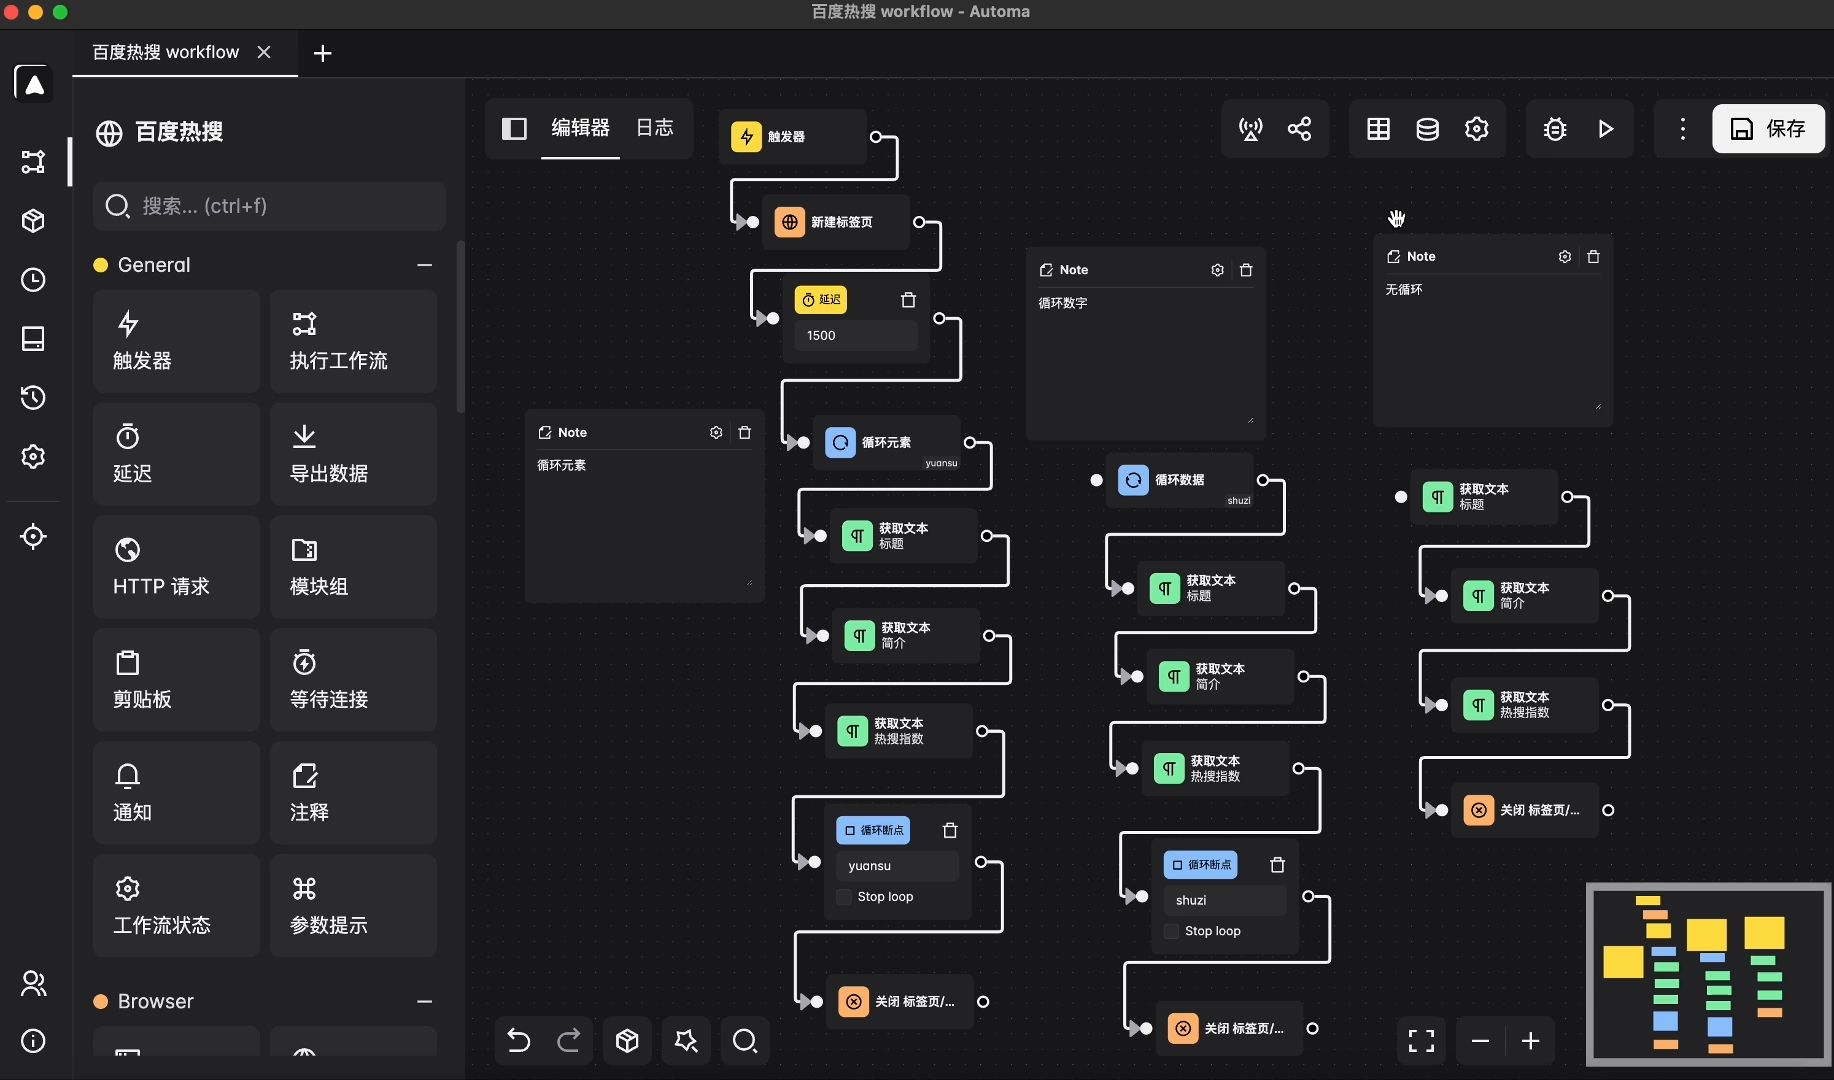Focus the 搜索 block search field
The width and height of the screenshot is (1834, 1080).
coord(269,206)
